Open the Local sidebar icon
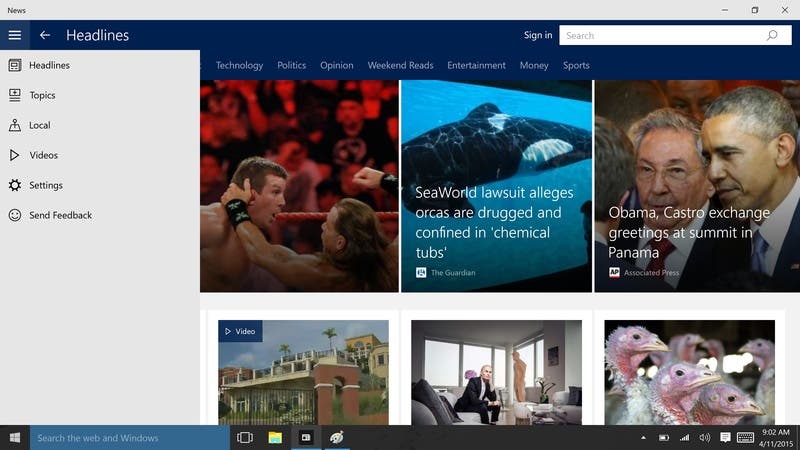This screenshot has width=800, height=450. point(15,125)
